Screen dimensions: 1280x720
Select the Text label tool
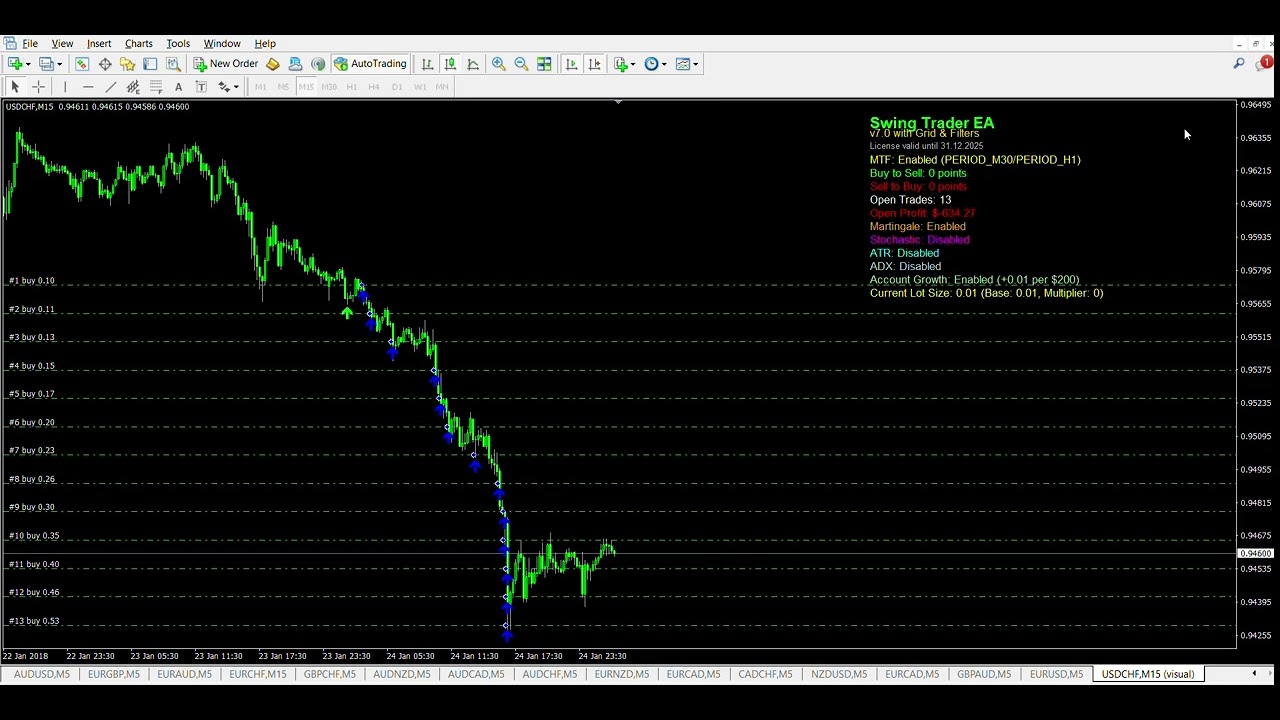pos(178,87)
